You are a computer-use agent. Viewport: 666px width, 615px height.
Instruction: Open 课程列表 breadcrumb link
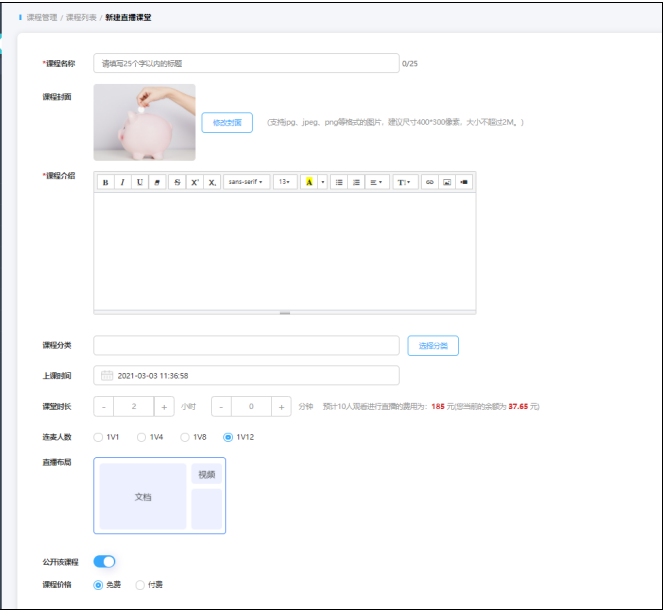(x=81, y=17)
